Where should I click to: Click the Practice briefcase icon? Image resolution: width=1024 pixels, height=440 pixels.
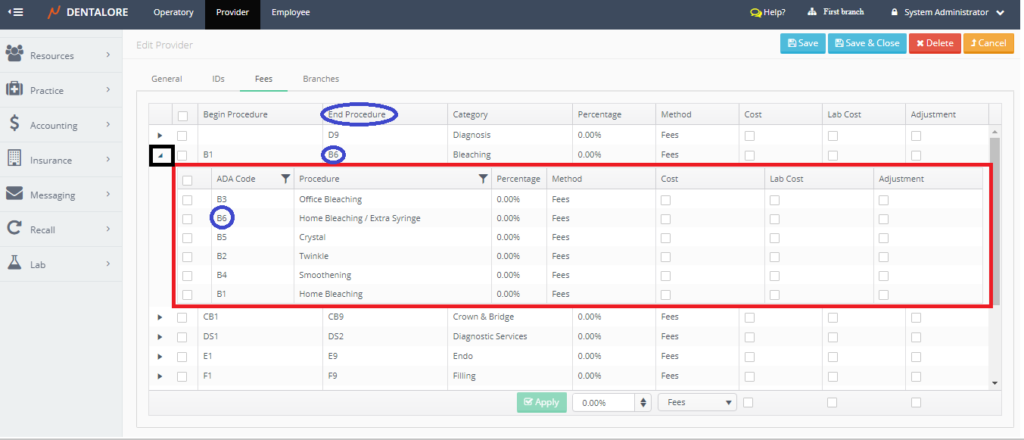(x=15, y=89)
